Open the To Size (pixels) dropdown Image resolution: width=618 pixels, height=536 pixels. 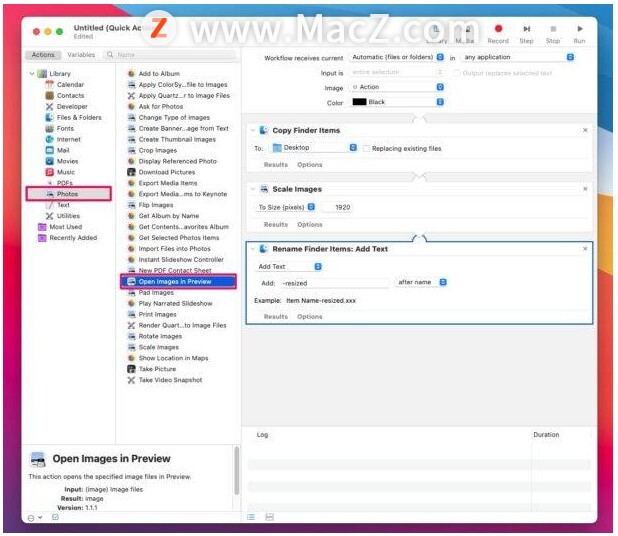pos(286,207)
